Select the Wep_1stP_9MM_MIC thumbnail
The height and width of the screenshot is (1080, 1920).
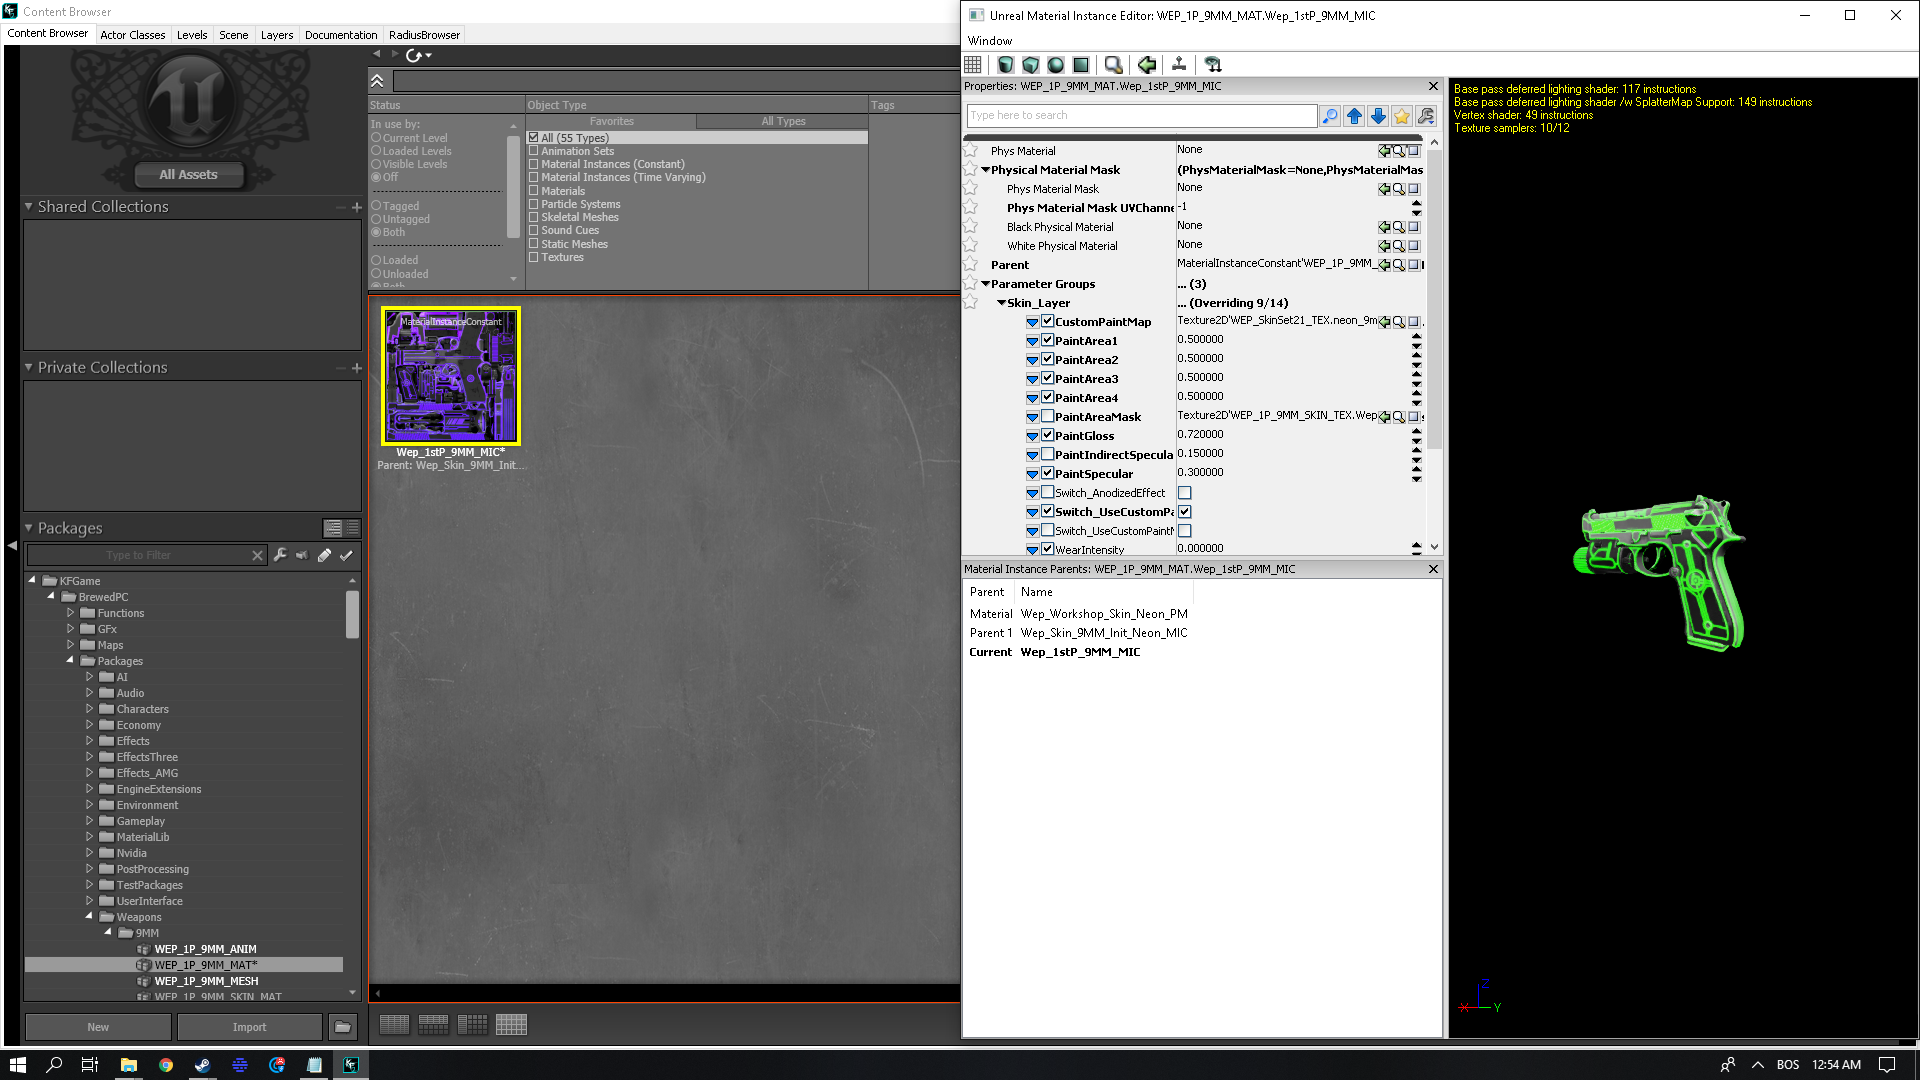451,376
